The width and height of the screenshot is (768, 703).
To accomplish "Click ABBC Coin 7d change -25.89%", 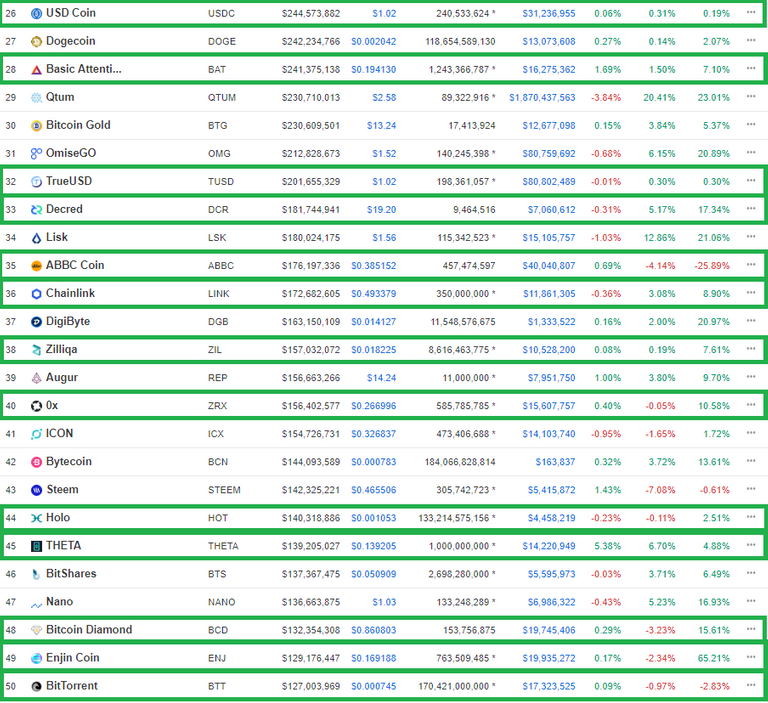I will 712,266.
